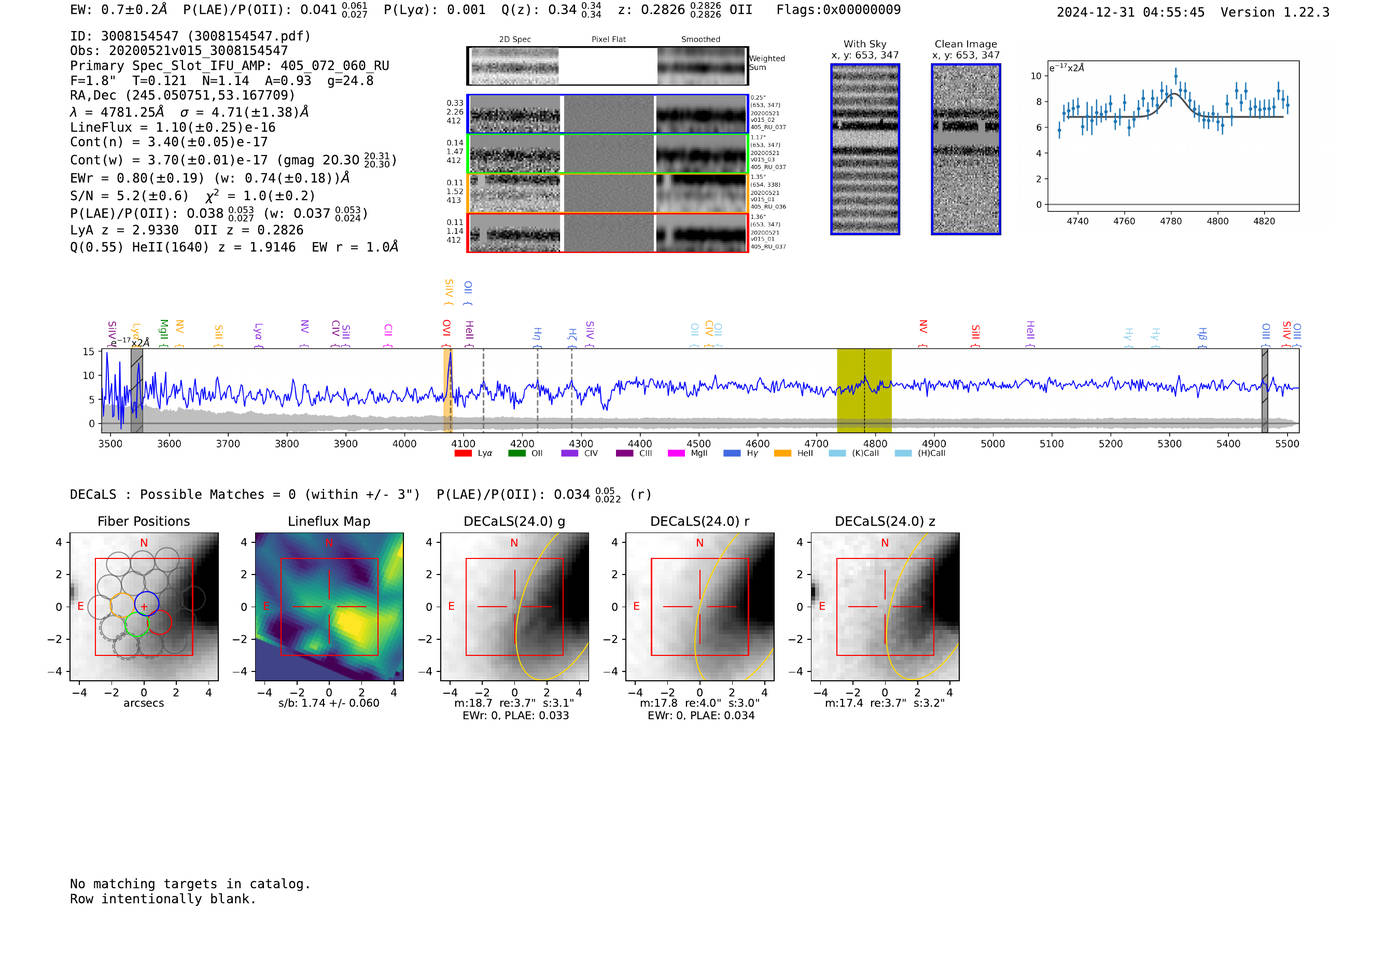
Task: Click the yellow highlighted band in spectrum
Action: (864, 390)
